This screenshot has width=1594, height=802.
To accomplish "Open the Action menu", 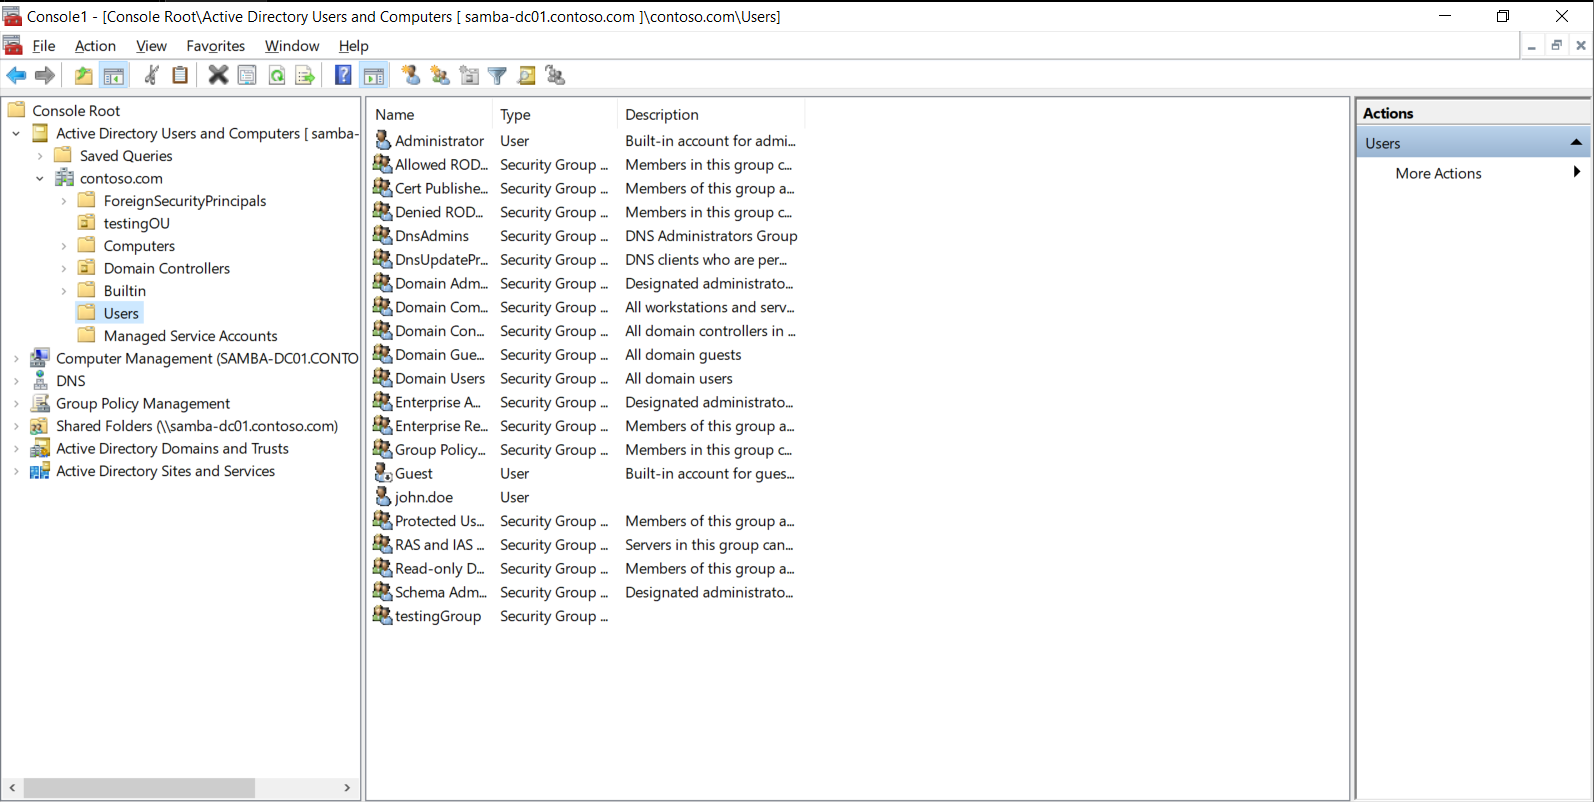I will [x=95, y=46].
